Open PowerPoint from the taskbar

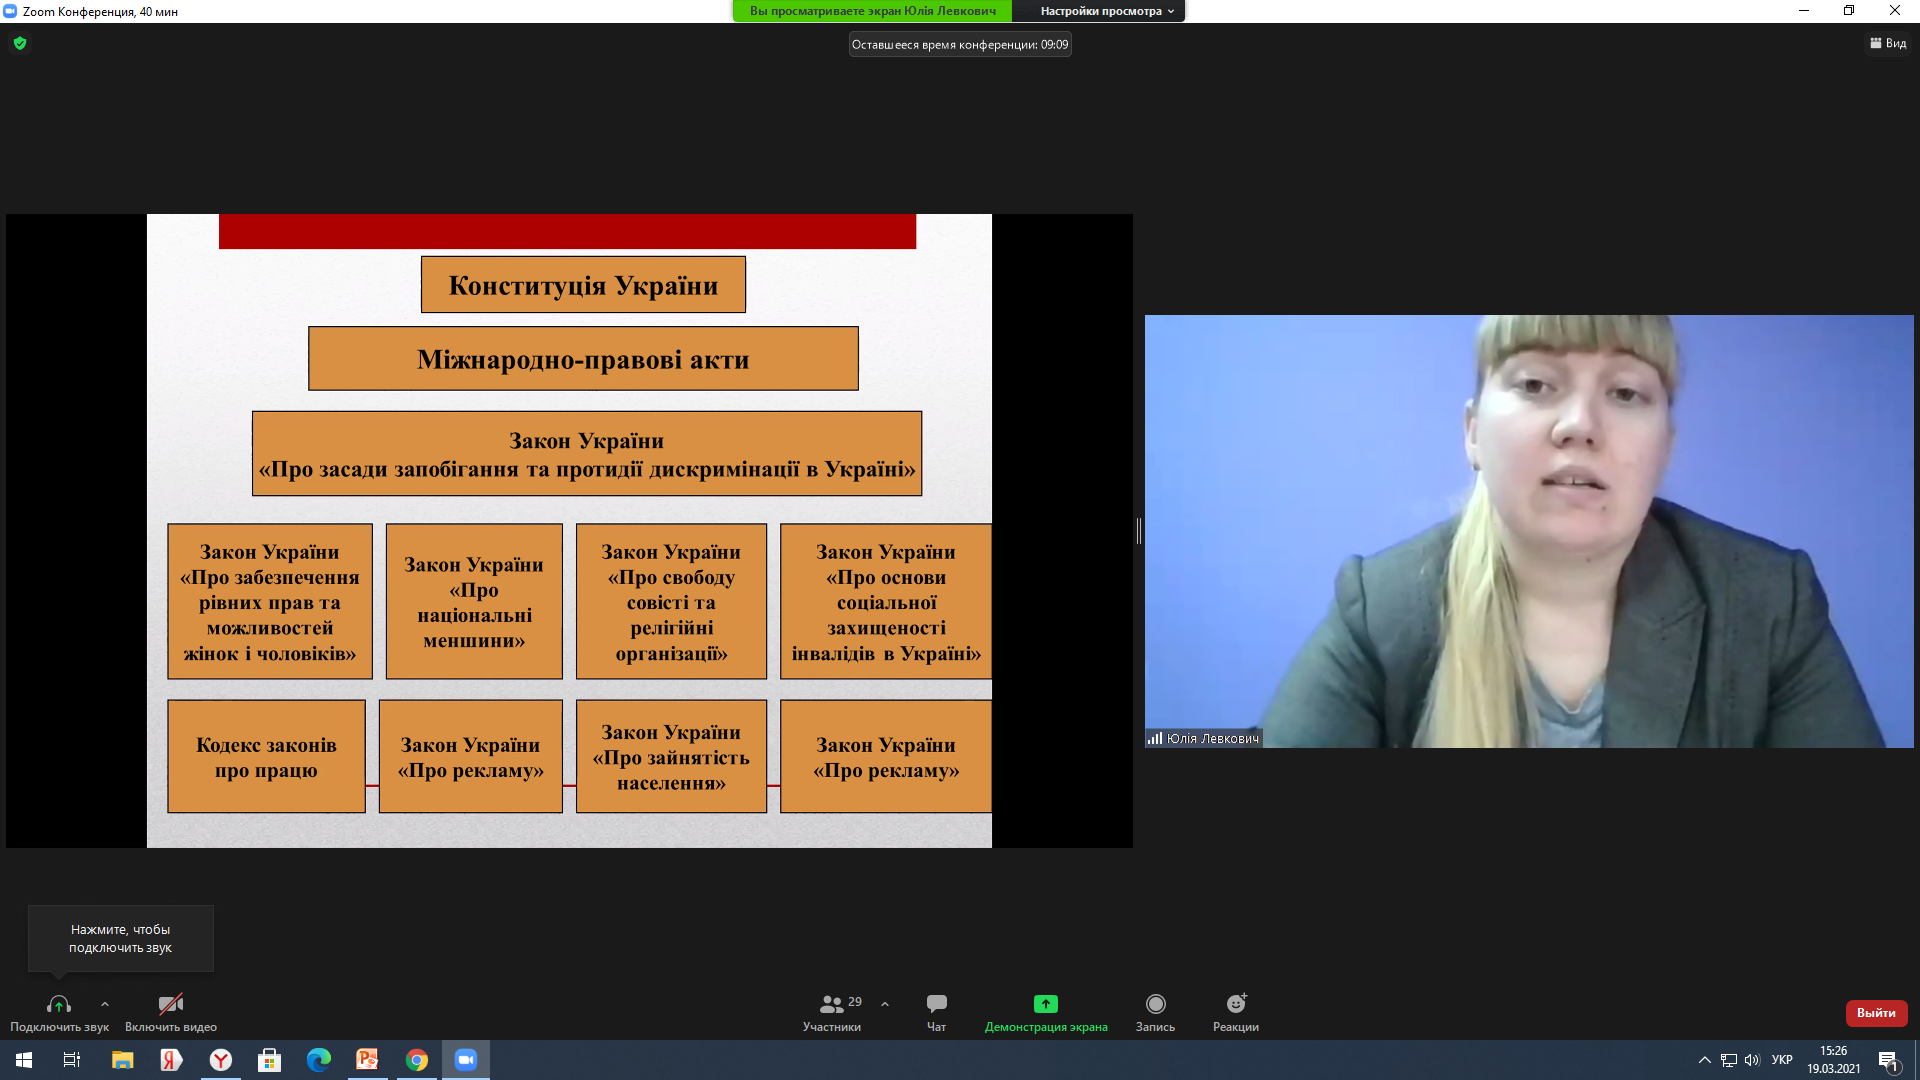click(x=367, y=1060)
